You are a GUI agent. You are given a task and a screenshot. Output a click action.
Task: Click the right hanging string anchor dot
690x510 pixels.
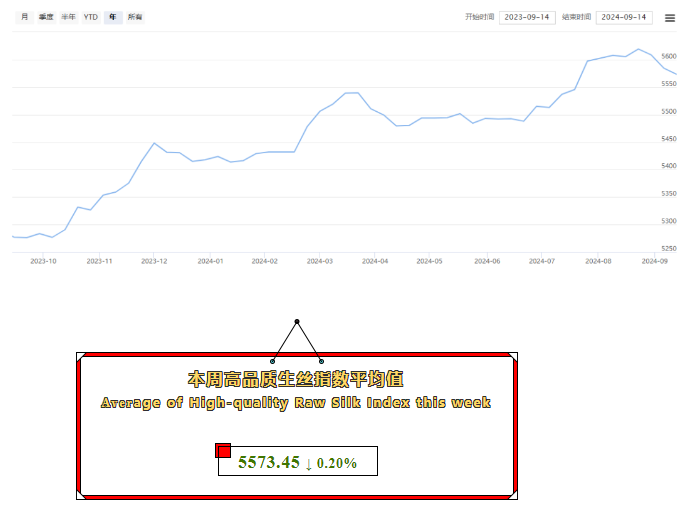tap(321, 360)
